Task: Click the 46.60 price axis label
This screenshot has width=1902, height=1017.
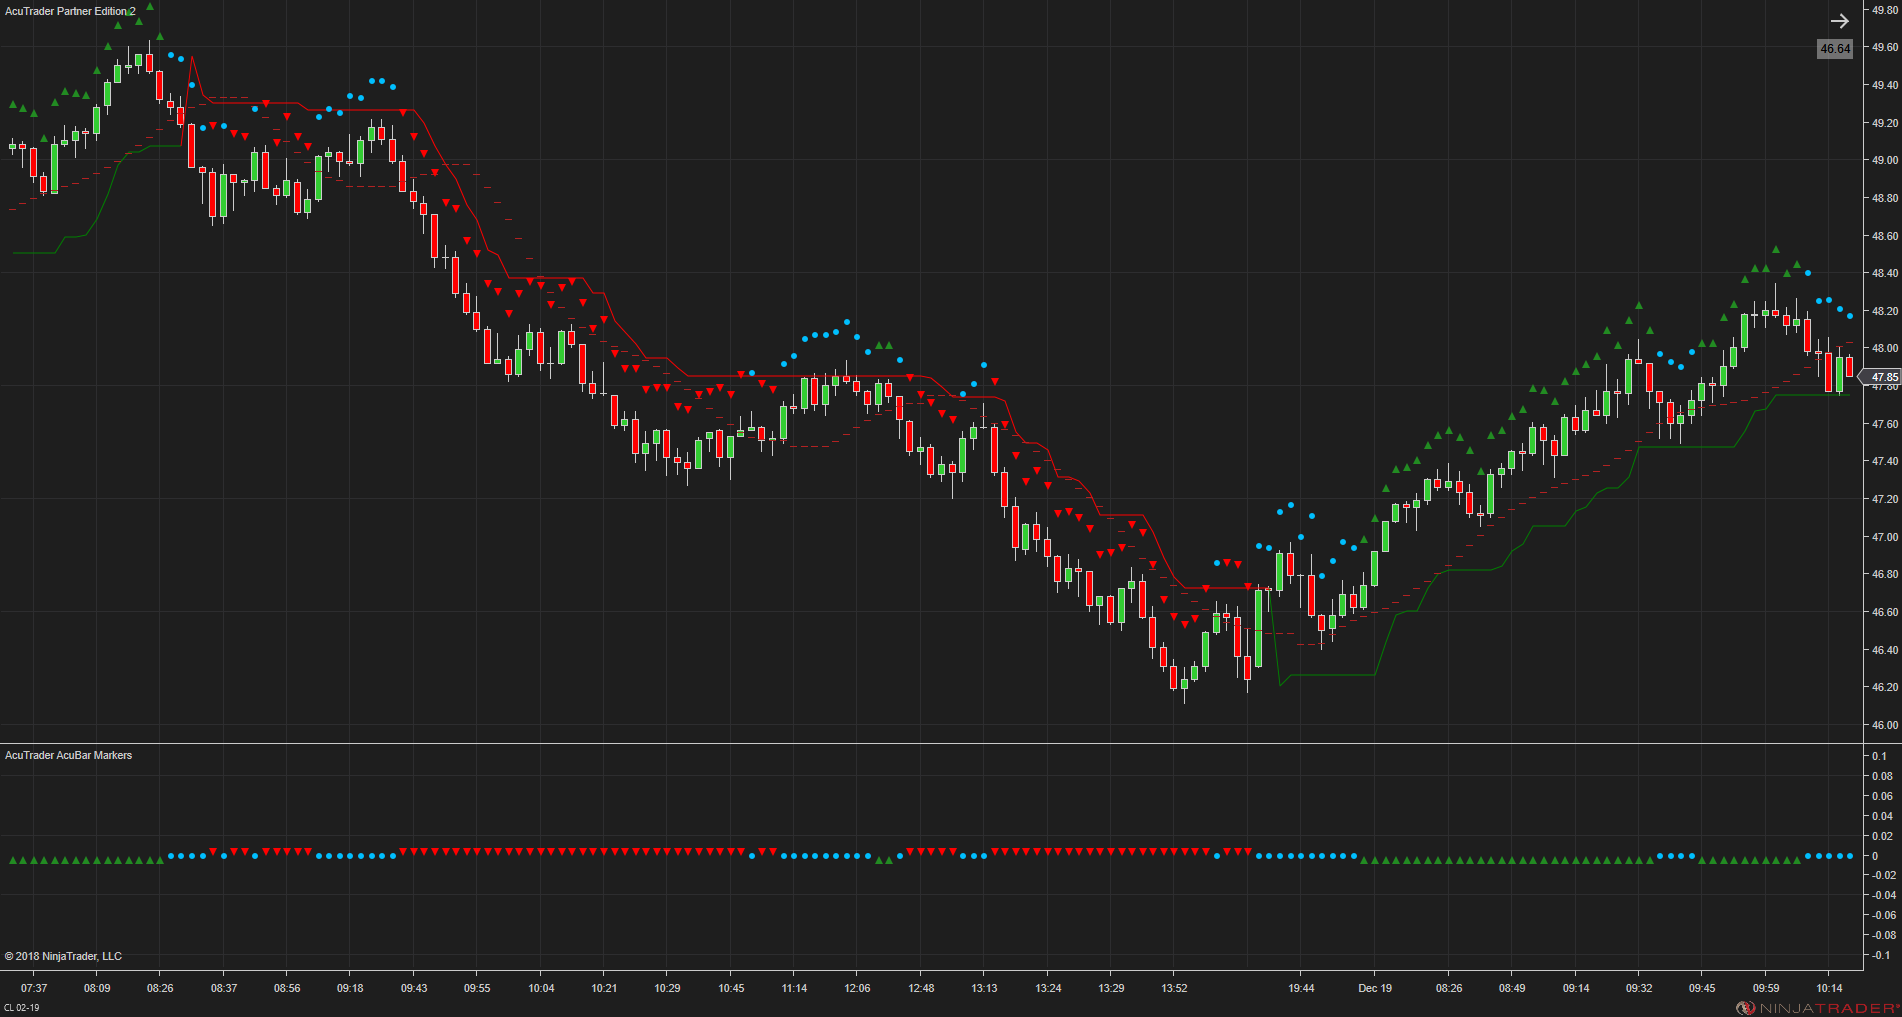Action: click(1885, 612)
